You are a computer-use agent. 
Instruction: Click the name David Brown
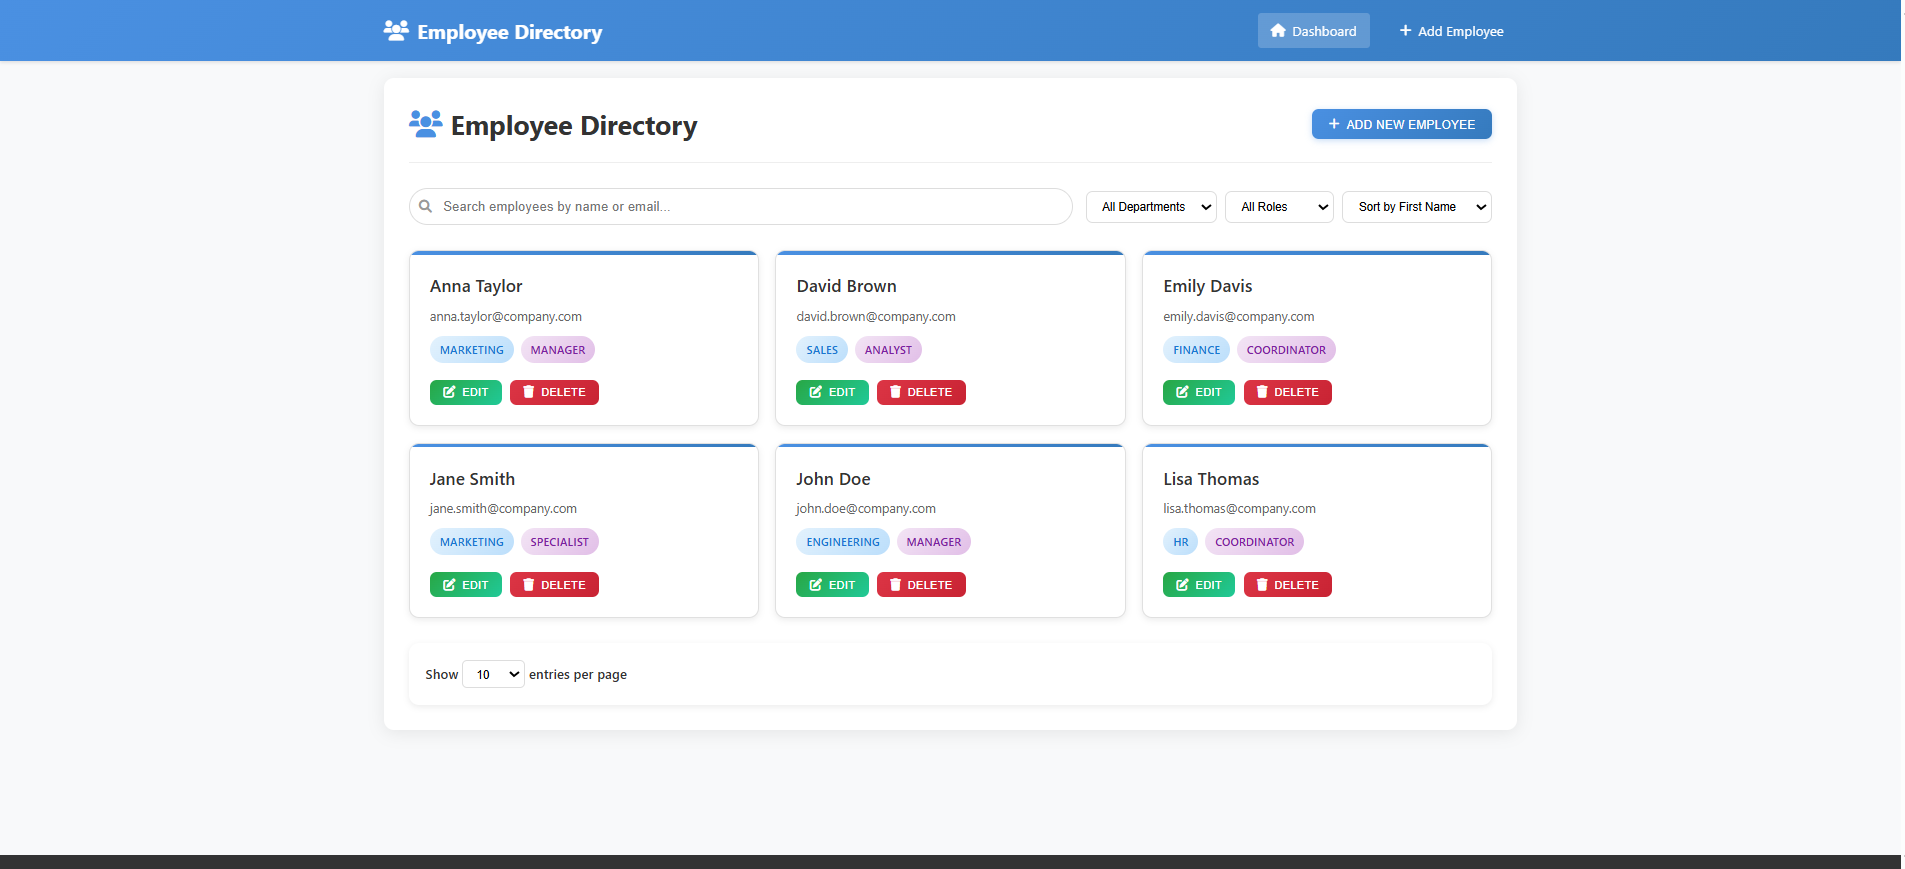(x=846, y=286)
